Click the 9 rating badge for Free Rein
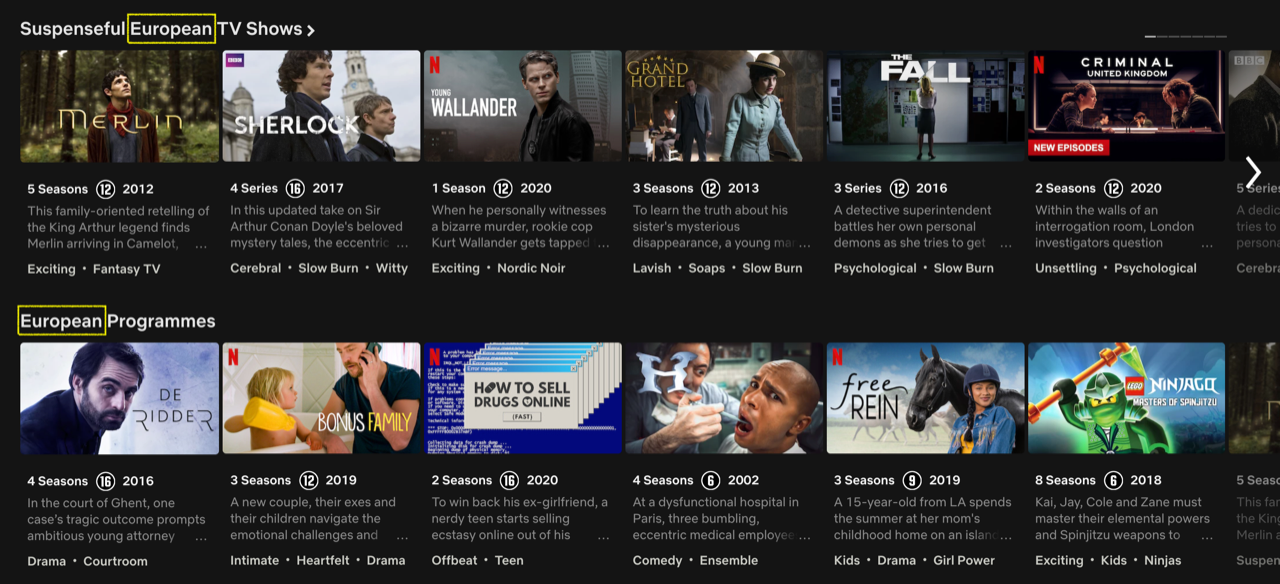The width and height of the screenshot is (1280, 584). (x=912, y=481)
